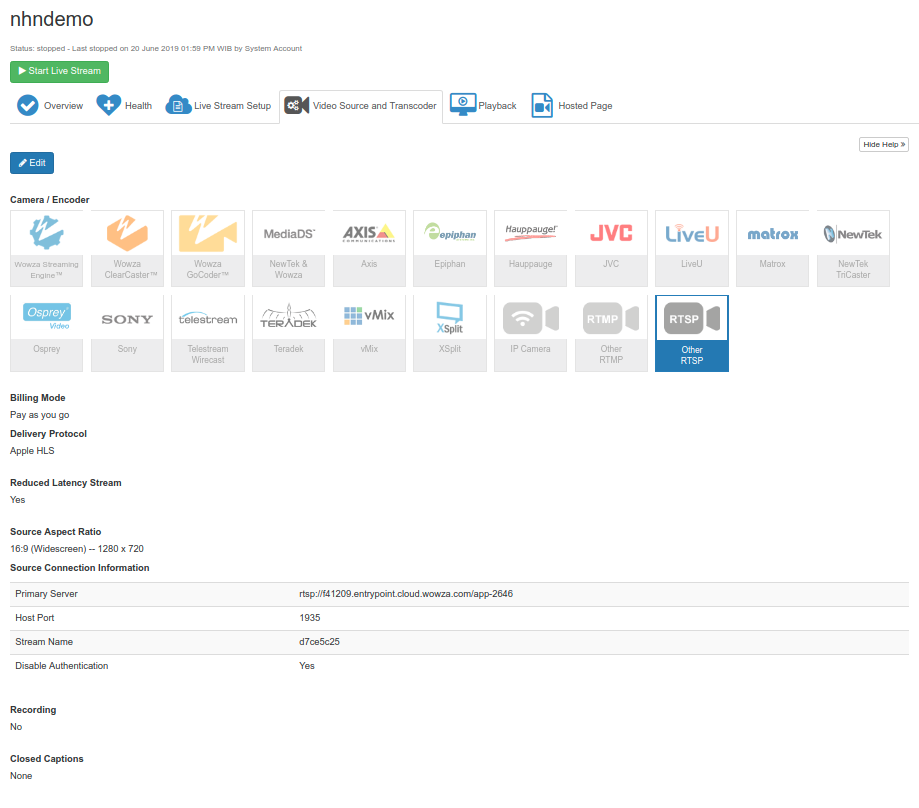Click the Start Live Stream button
Image resolution: width=919 pixels, height=808 pixels.
point(59,71)
